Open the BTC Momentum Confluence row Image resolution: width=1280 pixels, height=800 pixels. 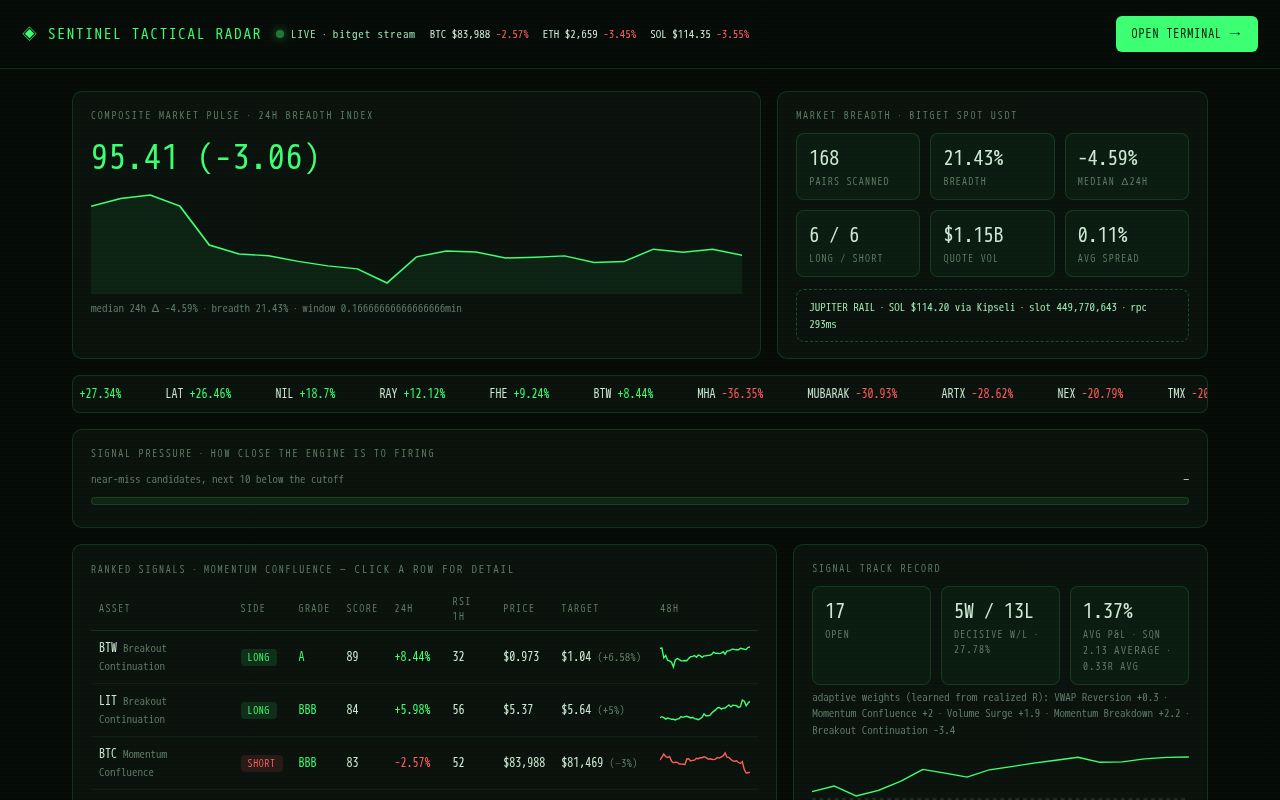pos(424,763)
